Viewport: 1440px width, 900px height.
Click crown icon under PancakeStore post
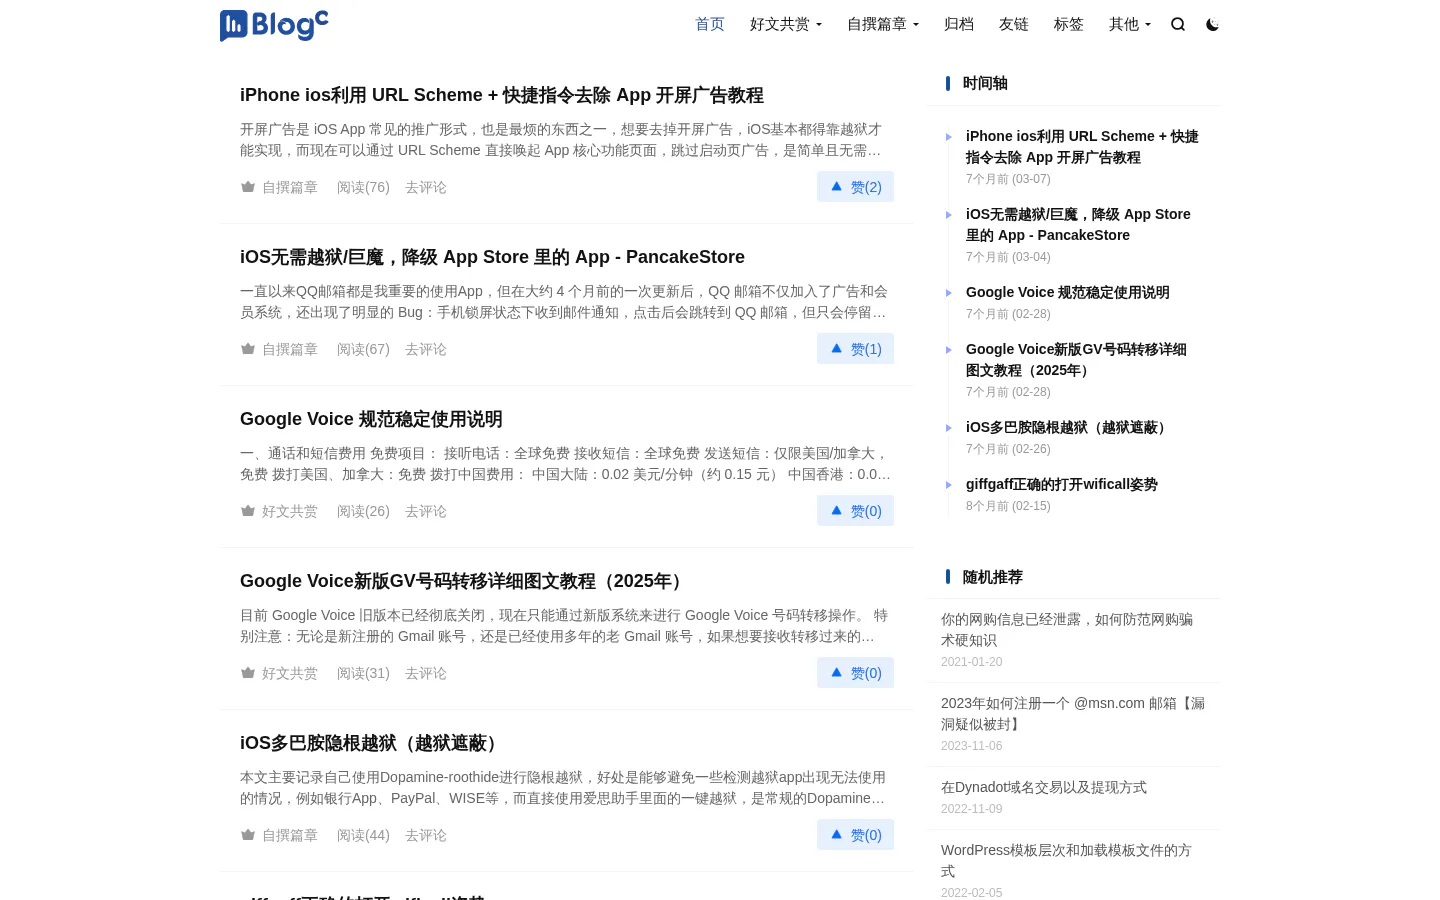(248, 349)
